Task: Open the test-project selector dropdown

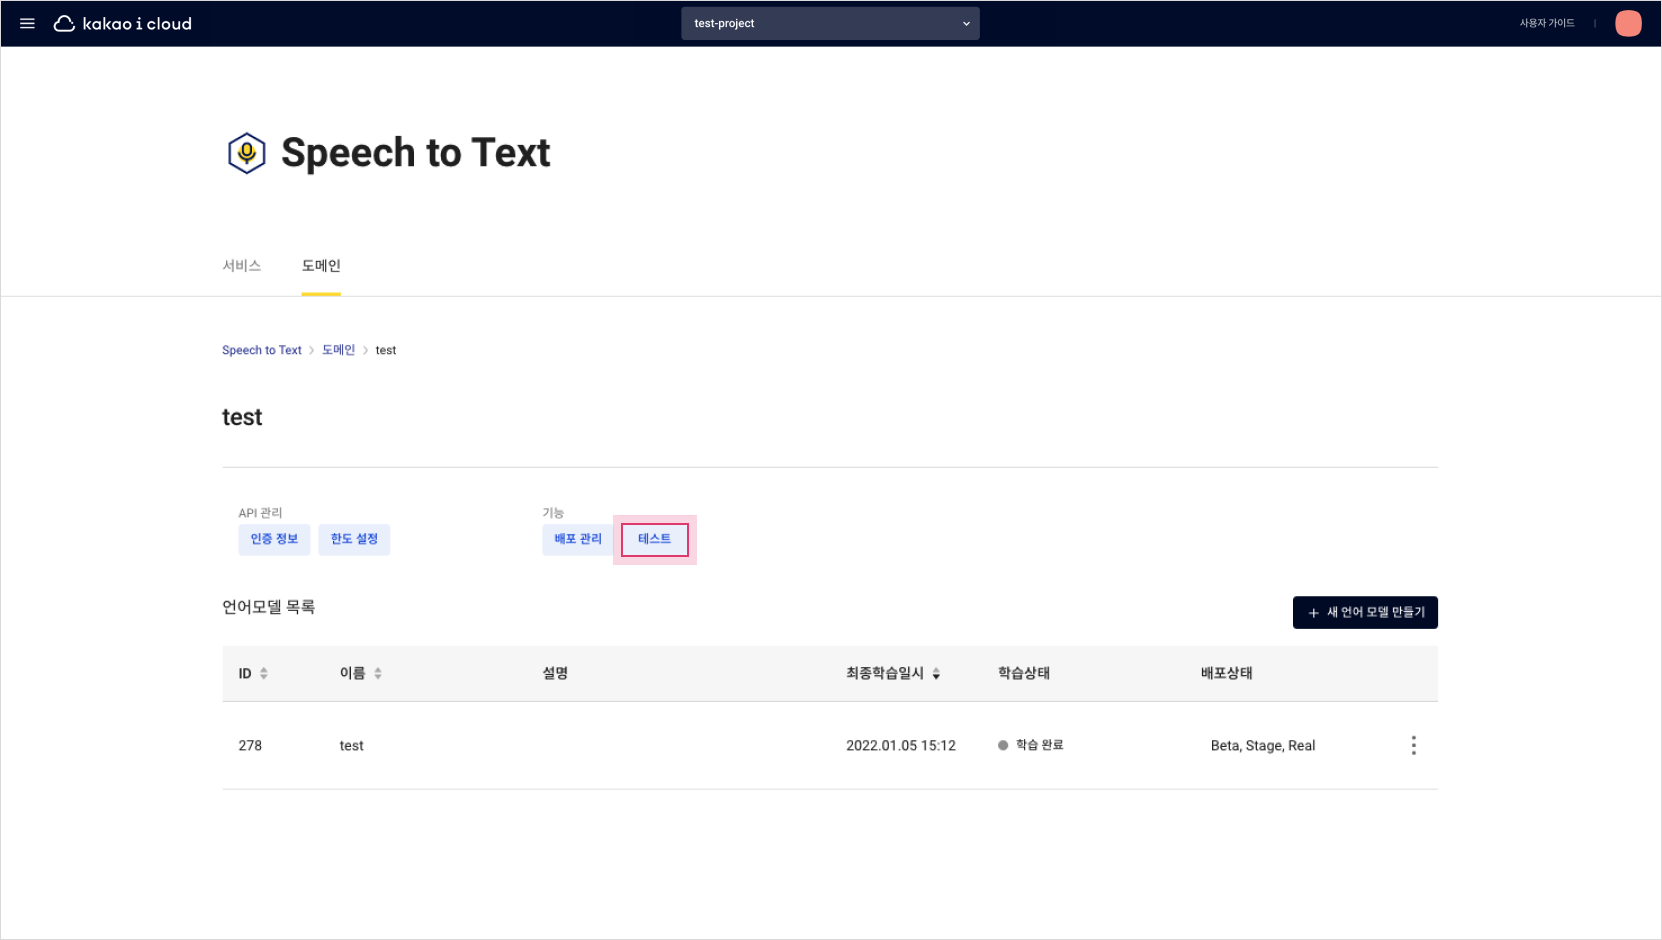Action: point(830,23)
